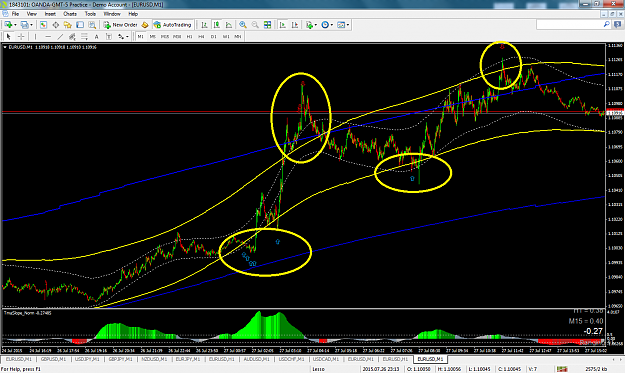Expand the profiles dropdown arrow
The width and height of the screenshot is (625, 373).
pos(31,25)
